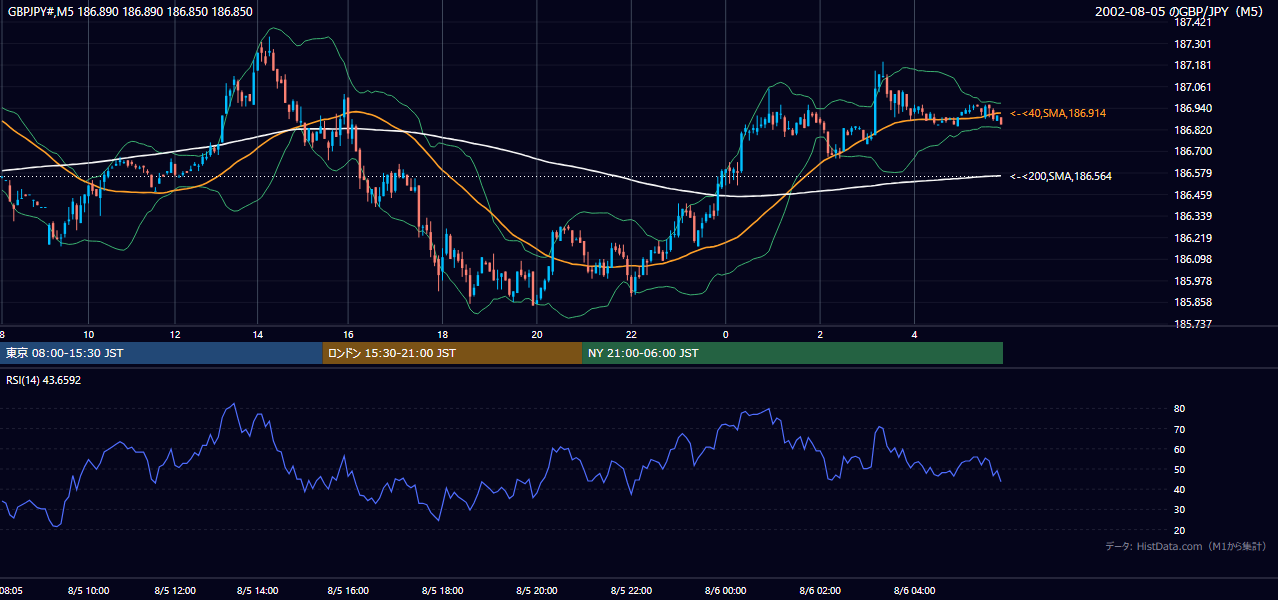Click the RSI axis level 30
Image resolution: width=1278 pixels, height=600 pixels.
(1179, 509)
